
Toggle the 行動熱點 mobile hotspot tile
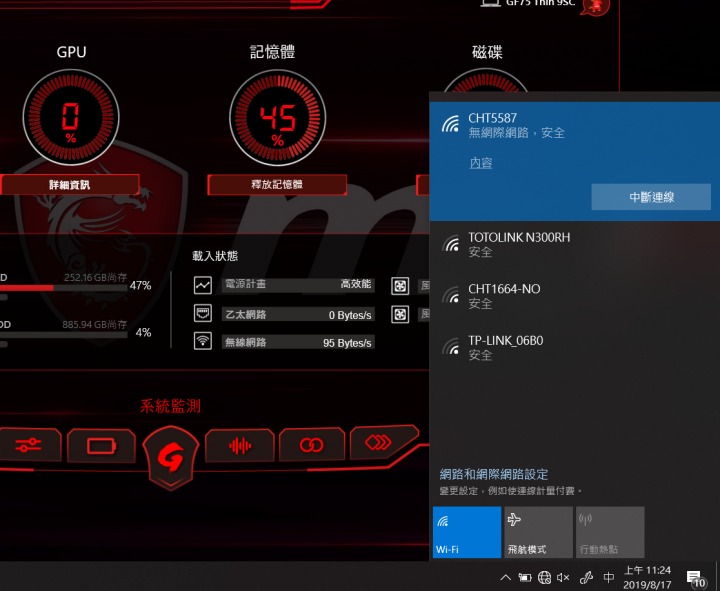point(610,532)
